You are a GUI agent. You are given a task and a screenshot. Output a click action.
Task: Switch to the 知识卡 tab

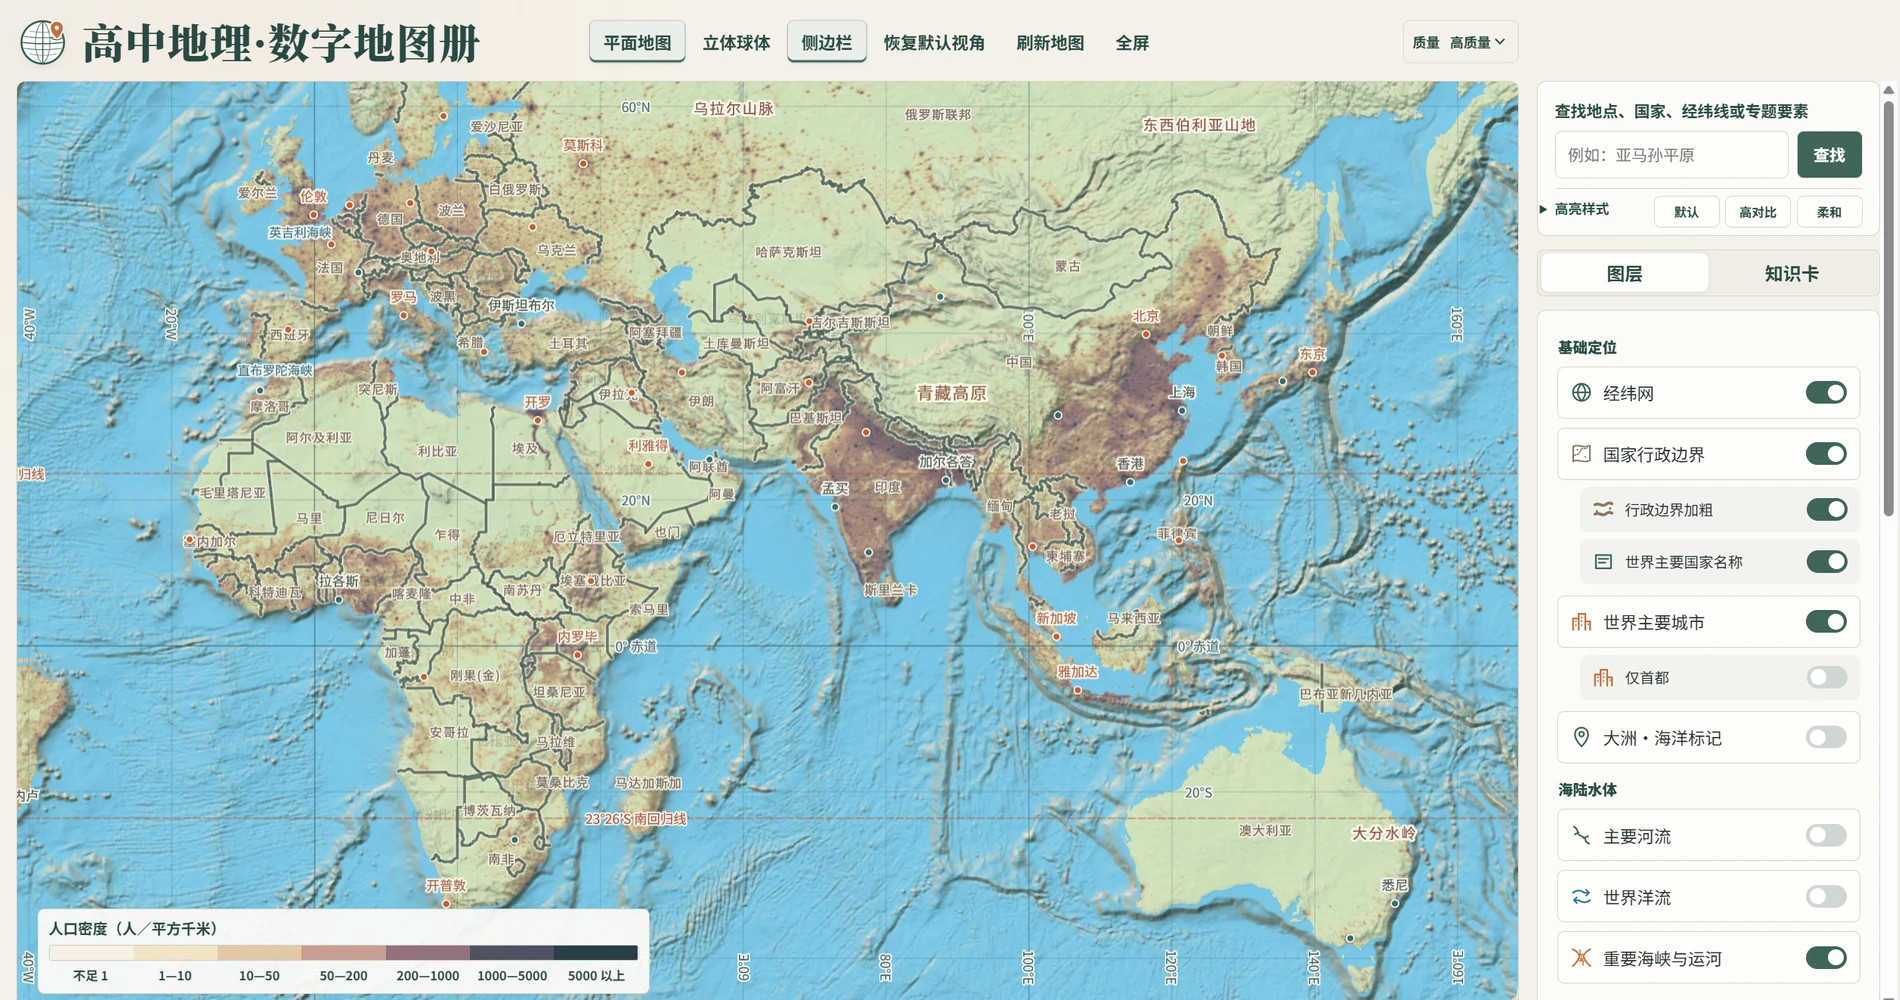(1791, 273)
